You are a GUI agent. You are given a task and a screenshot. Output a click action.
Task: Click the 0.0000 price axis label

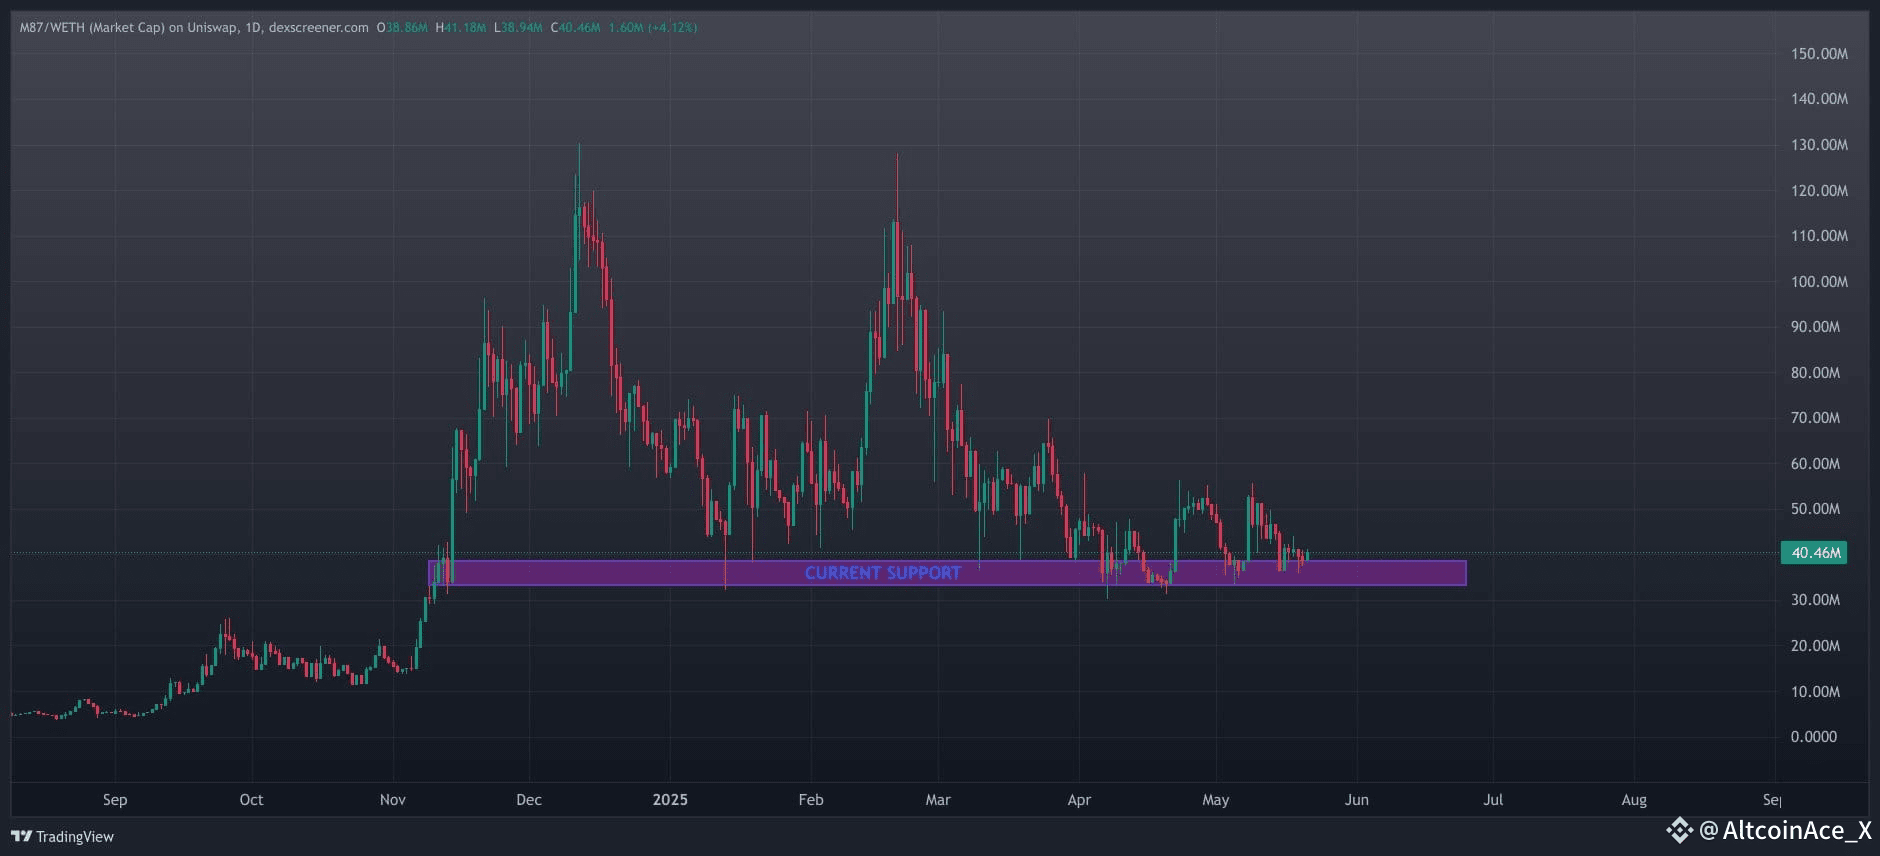(x=1813, y=737)
